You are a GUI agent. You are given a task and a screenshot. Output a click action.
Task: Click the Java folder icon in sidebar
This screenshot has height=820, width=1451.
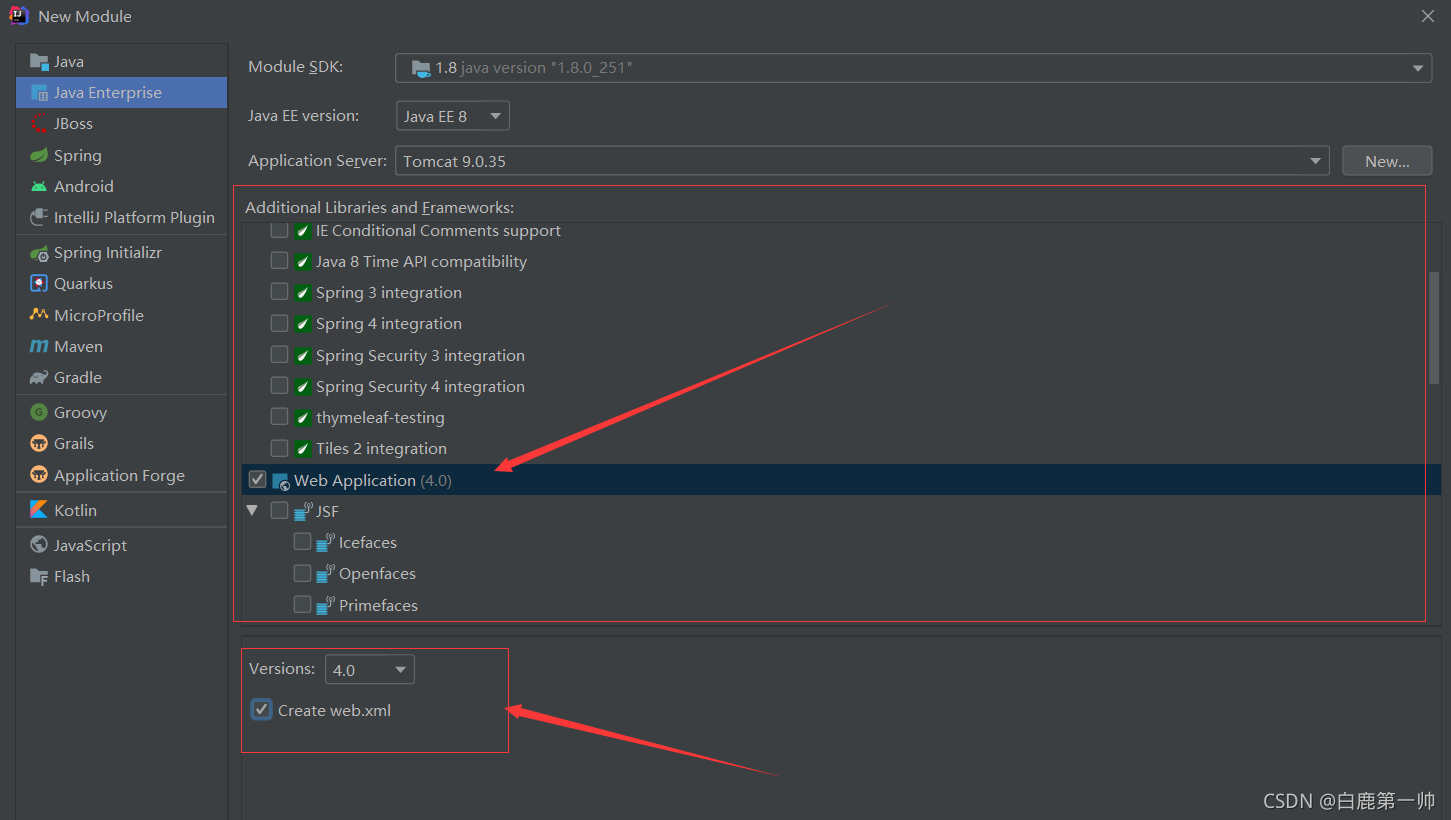39,61
